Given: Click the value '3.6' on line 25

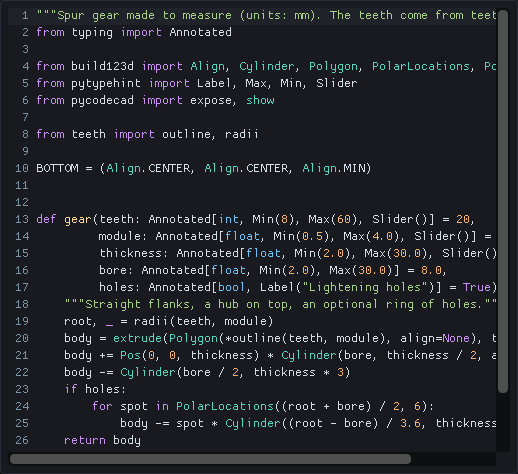Looking at the screenshot, I should coord(410,423).
